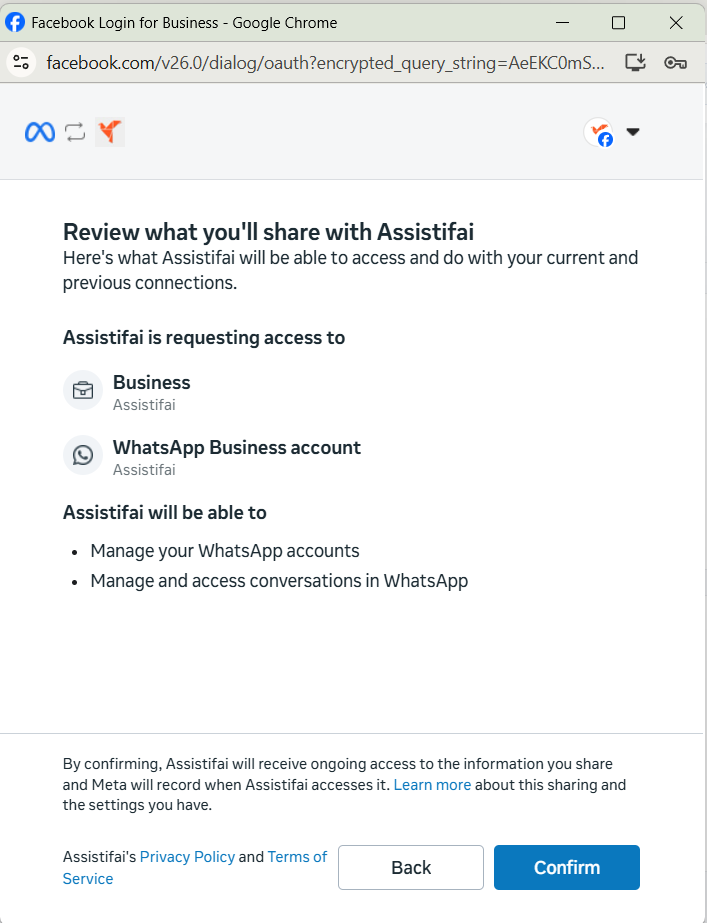
Task: Expand the account switcher dropdown arrow
Action: pos(633,132)
